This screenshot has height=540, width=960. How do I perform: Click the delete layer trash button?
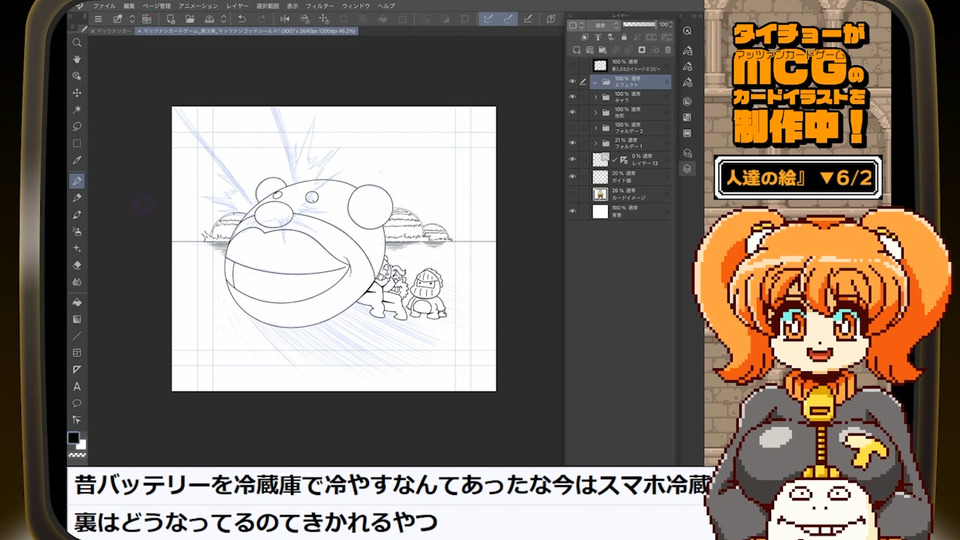tap(667, 49)
